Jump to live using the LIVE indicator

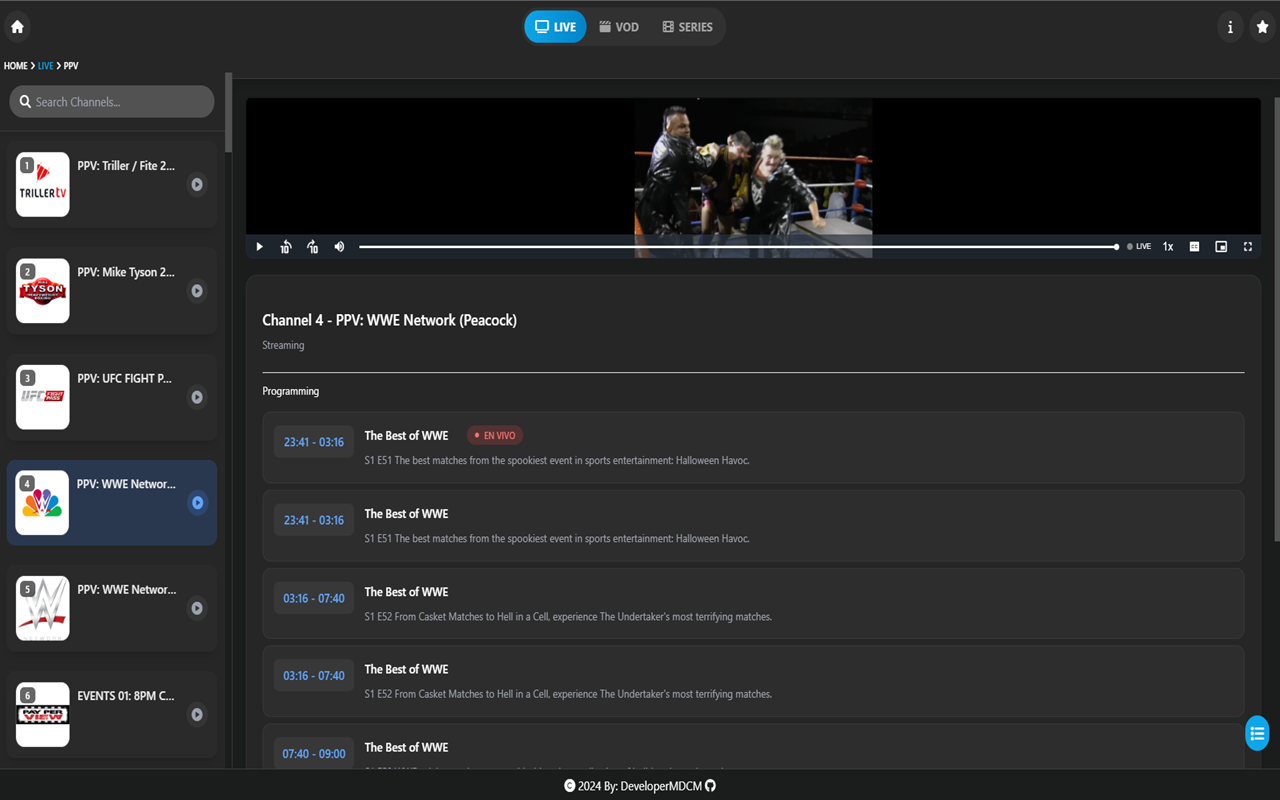click(x=1138, y=246)
